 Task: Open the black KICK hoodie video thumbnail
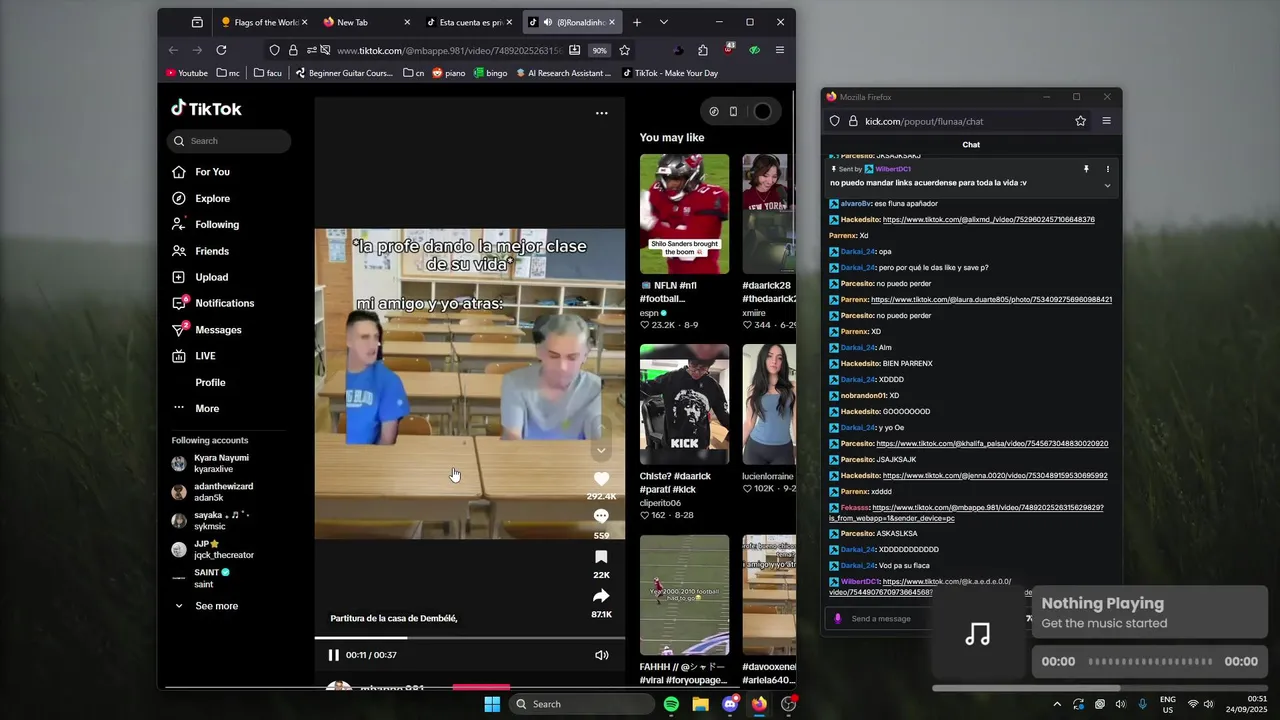tap(685, 404)
